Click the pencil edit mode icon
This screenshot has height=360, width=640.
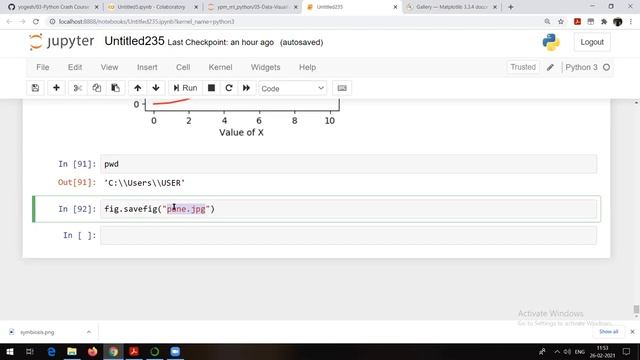pos(550,67)
